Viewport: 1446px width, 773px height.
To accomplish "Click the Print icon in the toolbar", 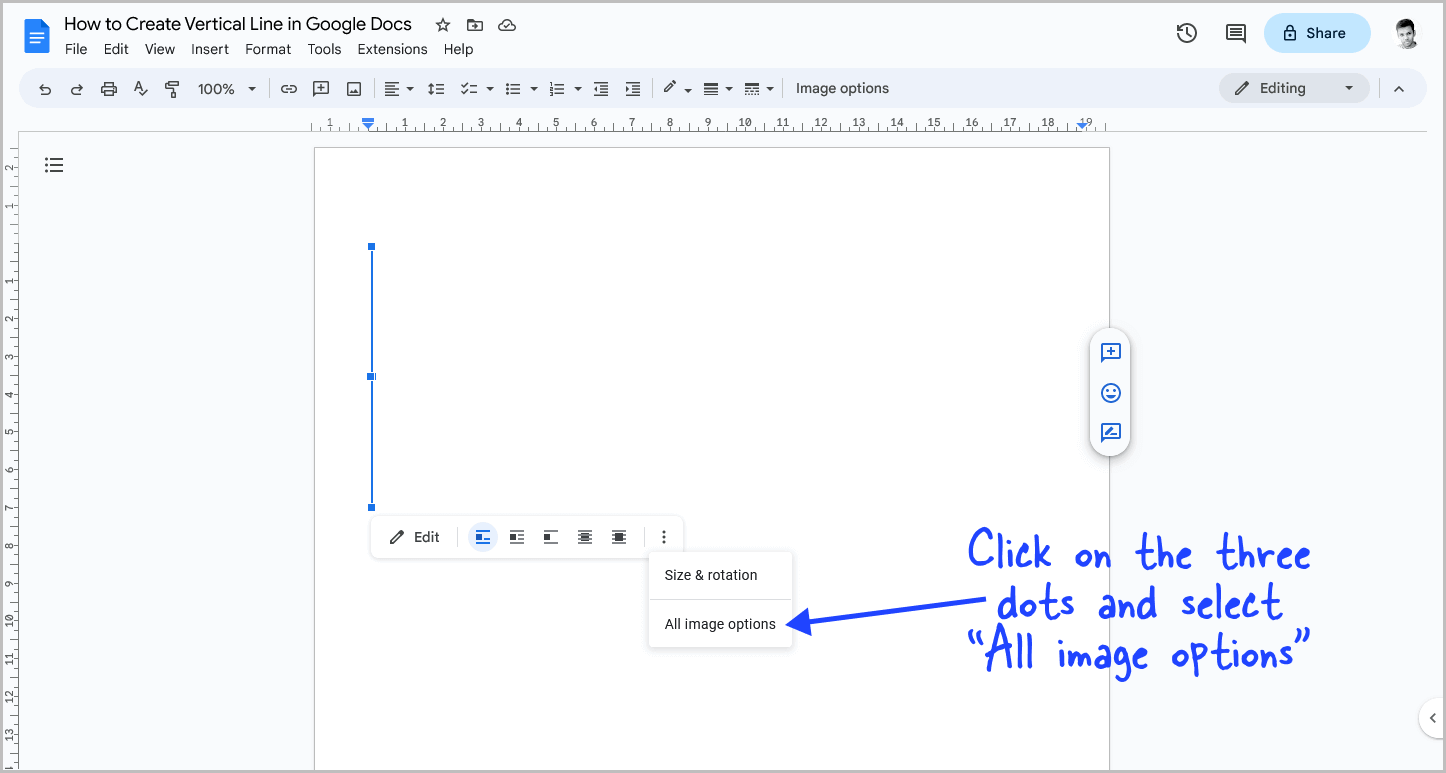I will tap(108, 88).
